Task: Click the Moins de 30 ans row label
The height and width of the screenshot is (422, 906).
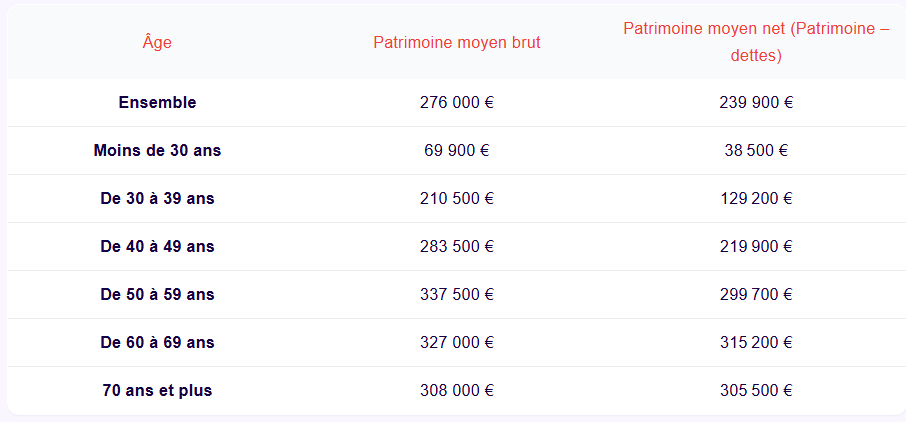Action: coord(157,151)
